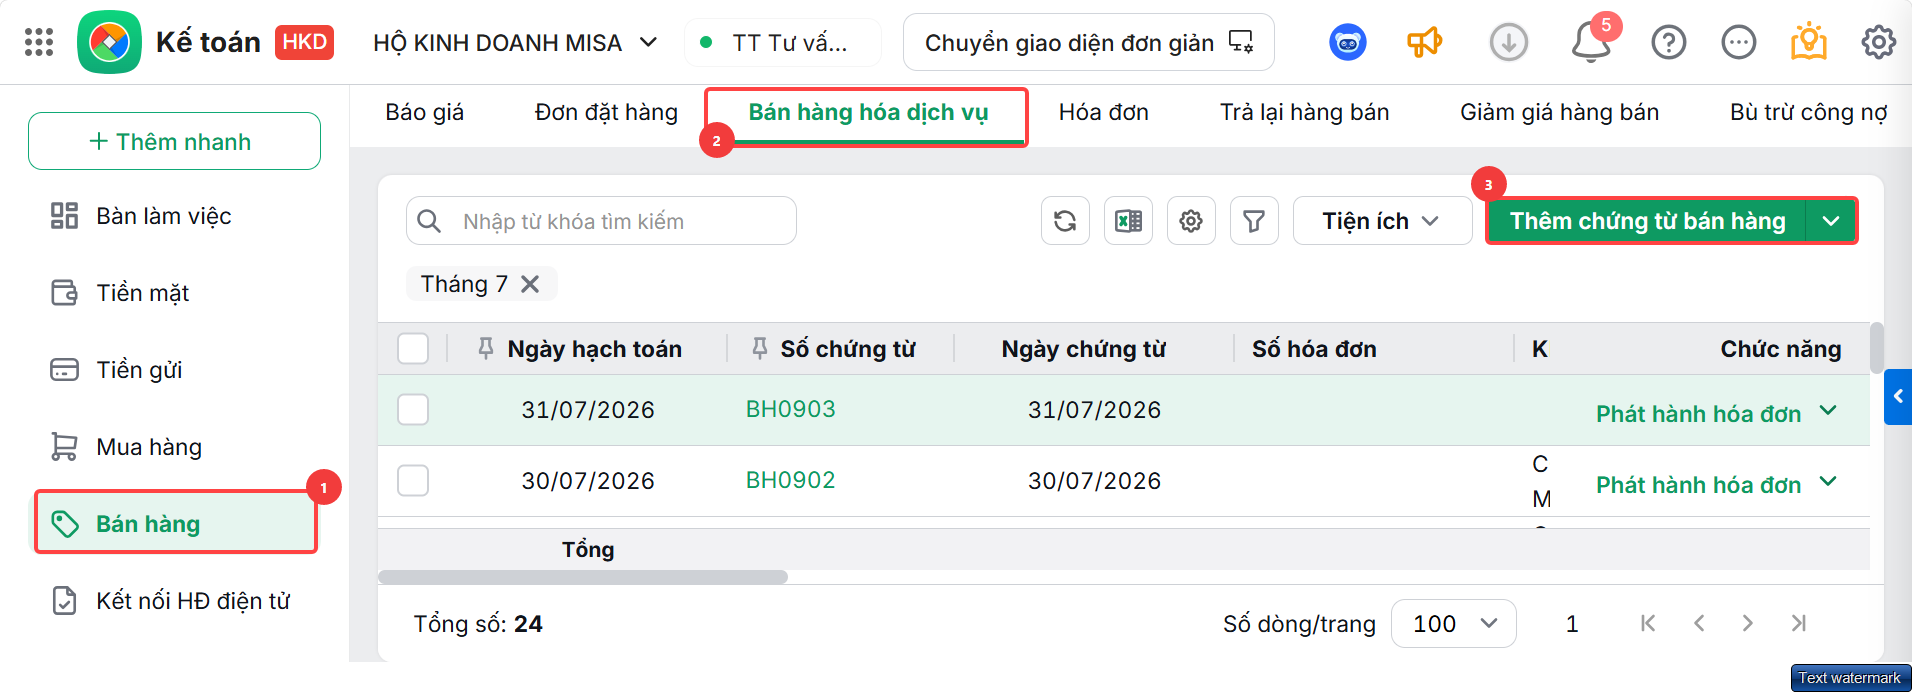The height and width of the screenshot is (692, 1912).
Task: Tick the checkbox for voucher BH0903
Action: 413,409
